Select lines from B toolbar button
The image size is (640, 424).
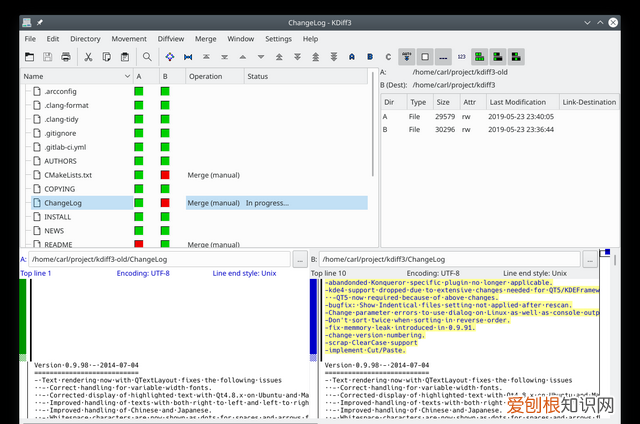370,57
